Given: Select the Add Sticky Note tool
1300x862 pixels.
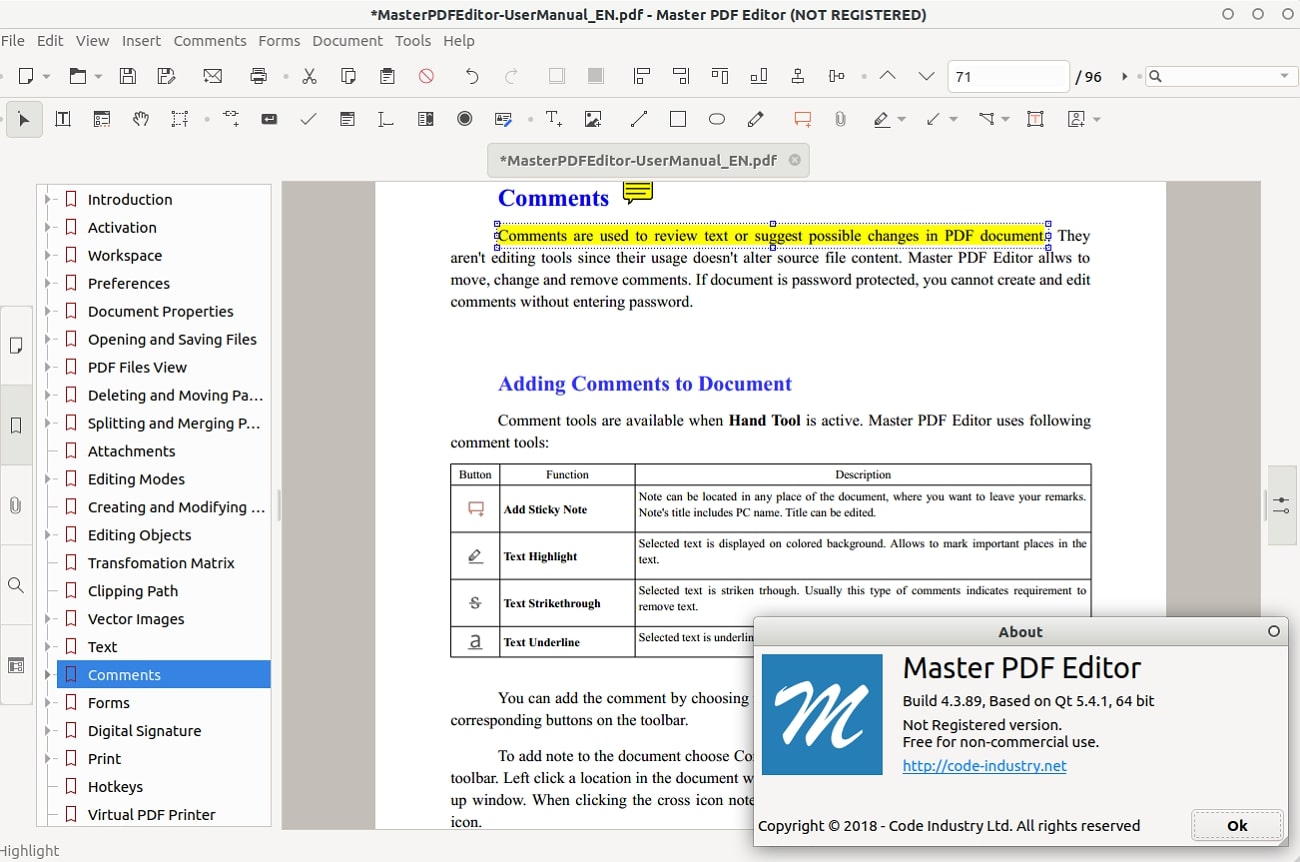Looking at the screenshot, I should coord(802,119).
